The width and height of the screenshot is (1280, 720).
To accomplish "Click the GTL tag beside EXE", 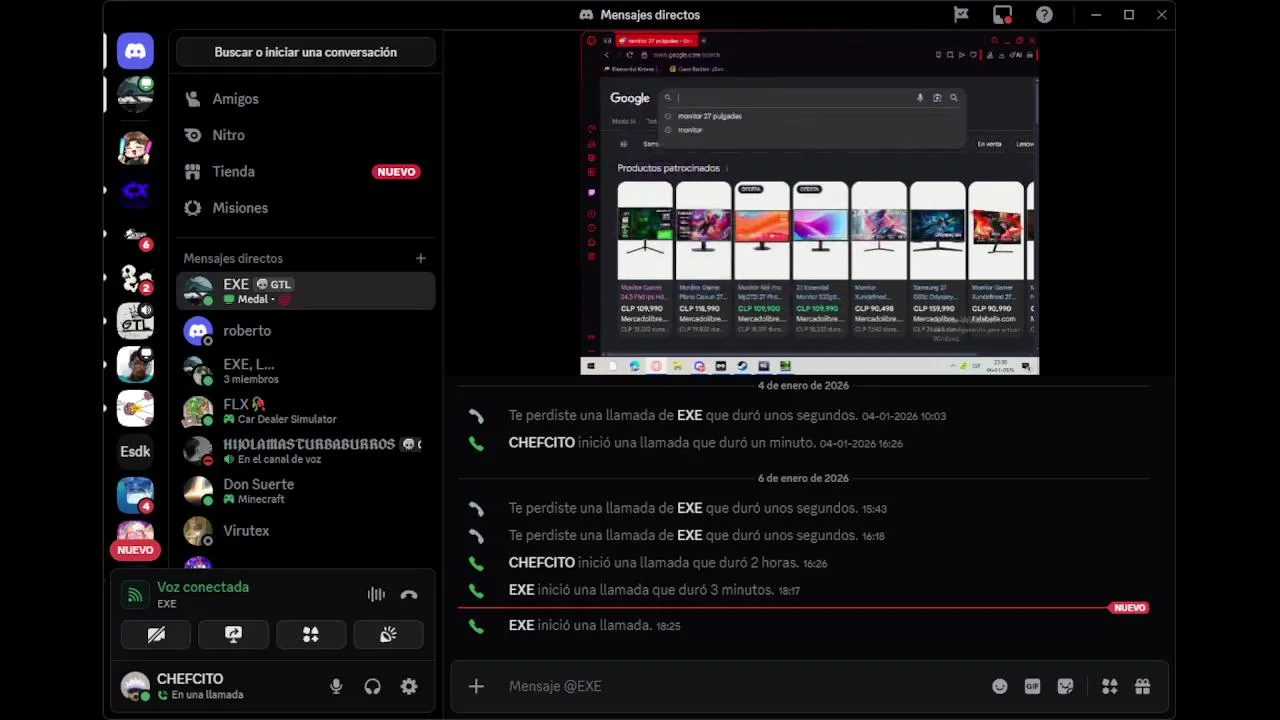I will [274, 285].
